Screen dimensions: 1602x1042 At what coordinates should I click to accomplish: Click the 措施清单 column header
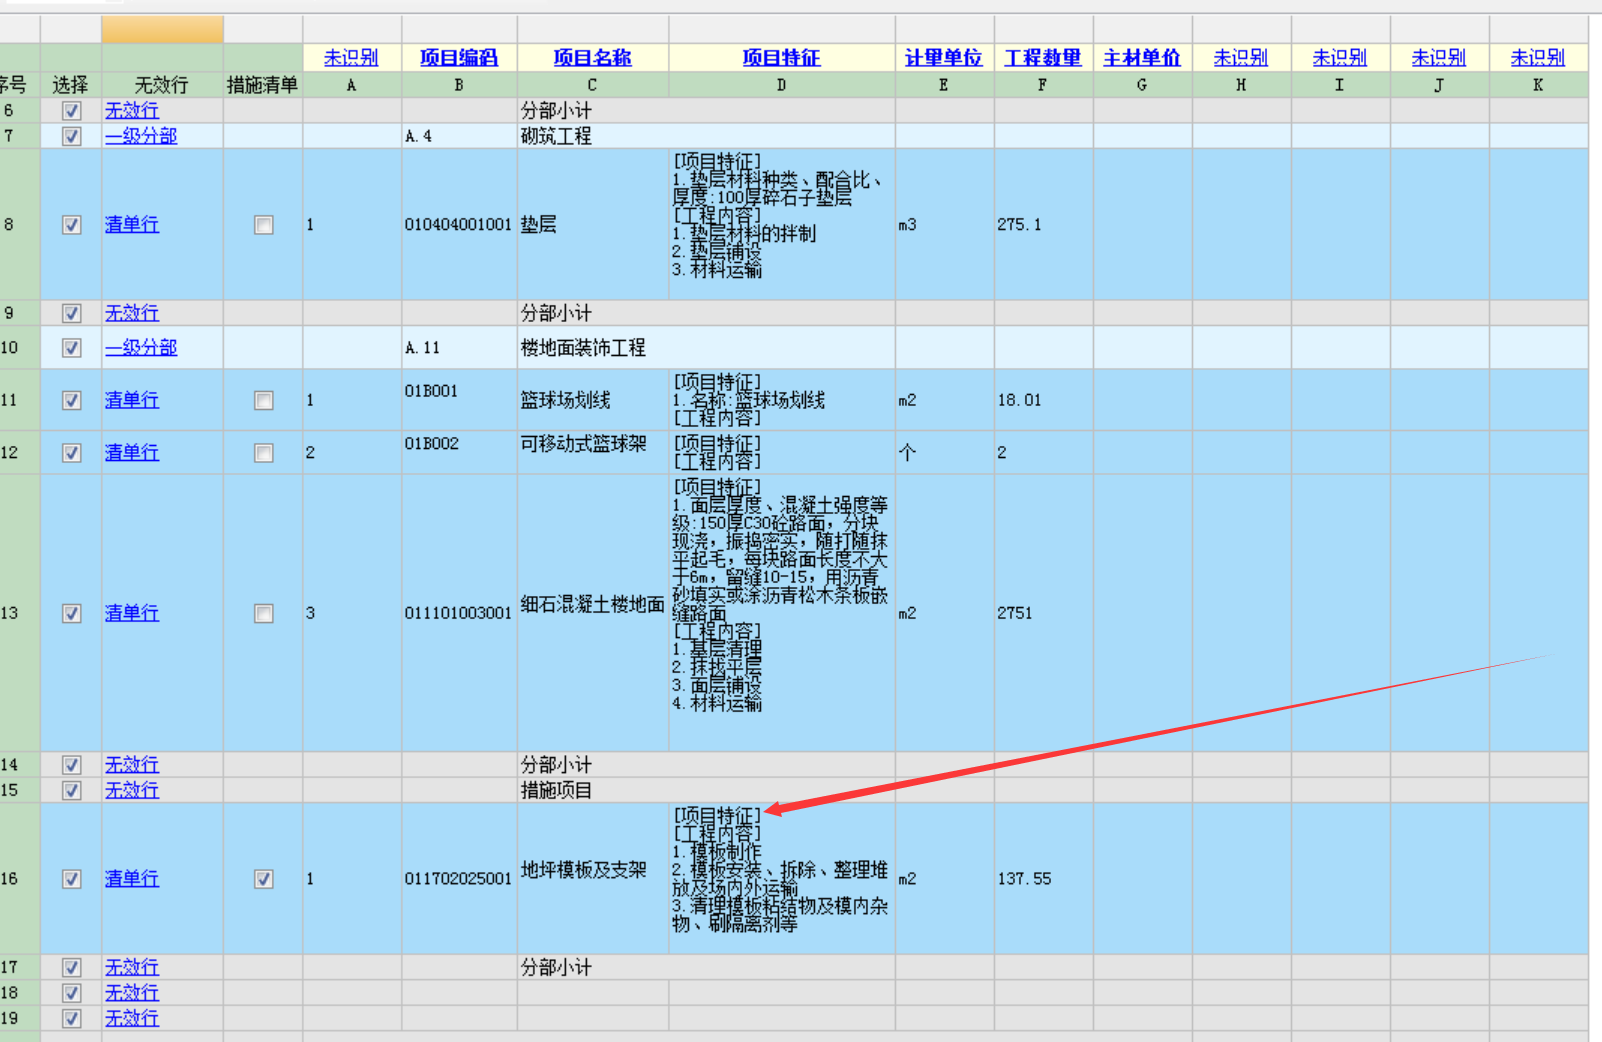(262, 85)
